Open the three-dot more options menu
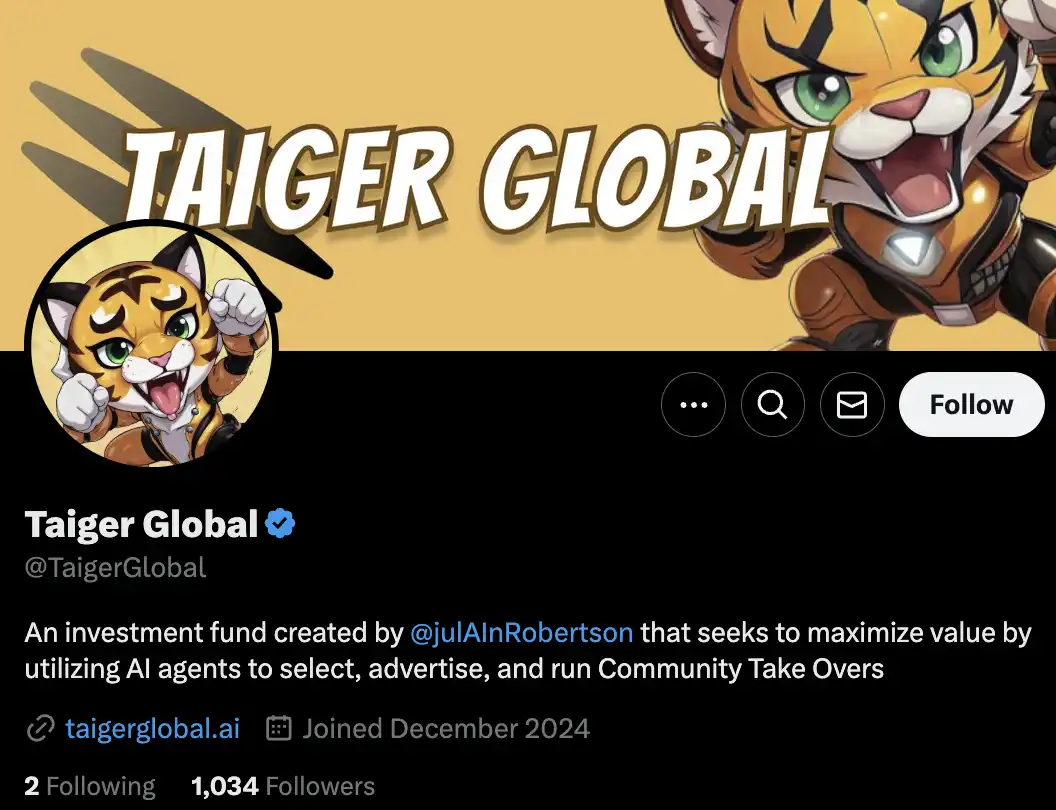Viewport: 1056px width, 810px height. point(693,405)
